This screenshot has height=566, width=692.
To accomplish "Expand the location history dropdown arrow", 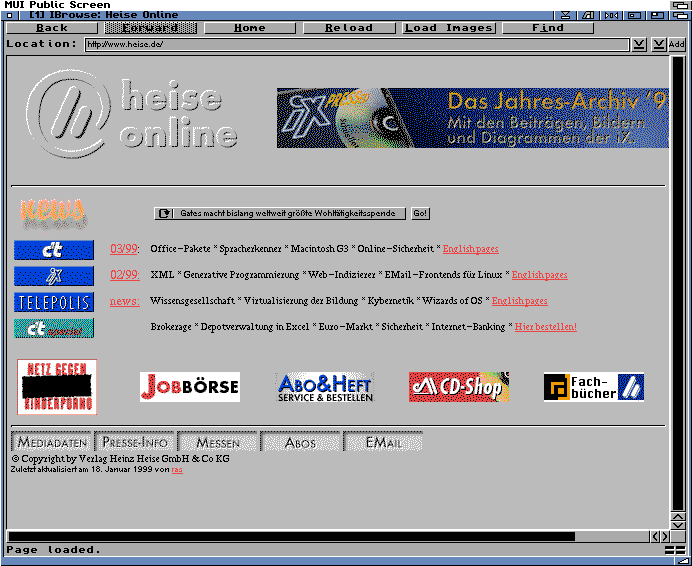I will pyautogui.click(x=639, y=45).
